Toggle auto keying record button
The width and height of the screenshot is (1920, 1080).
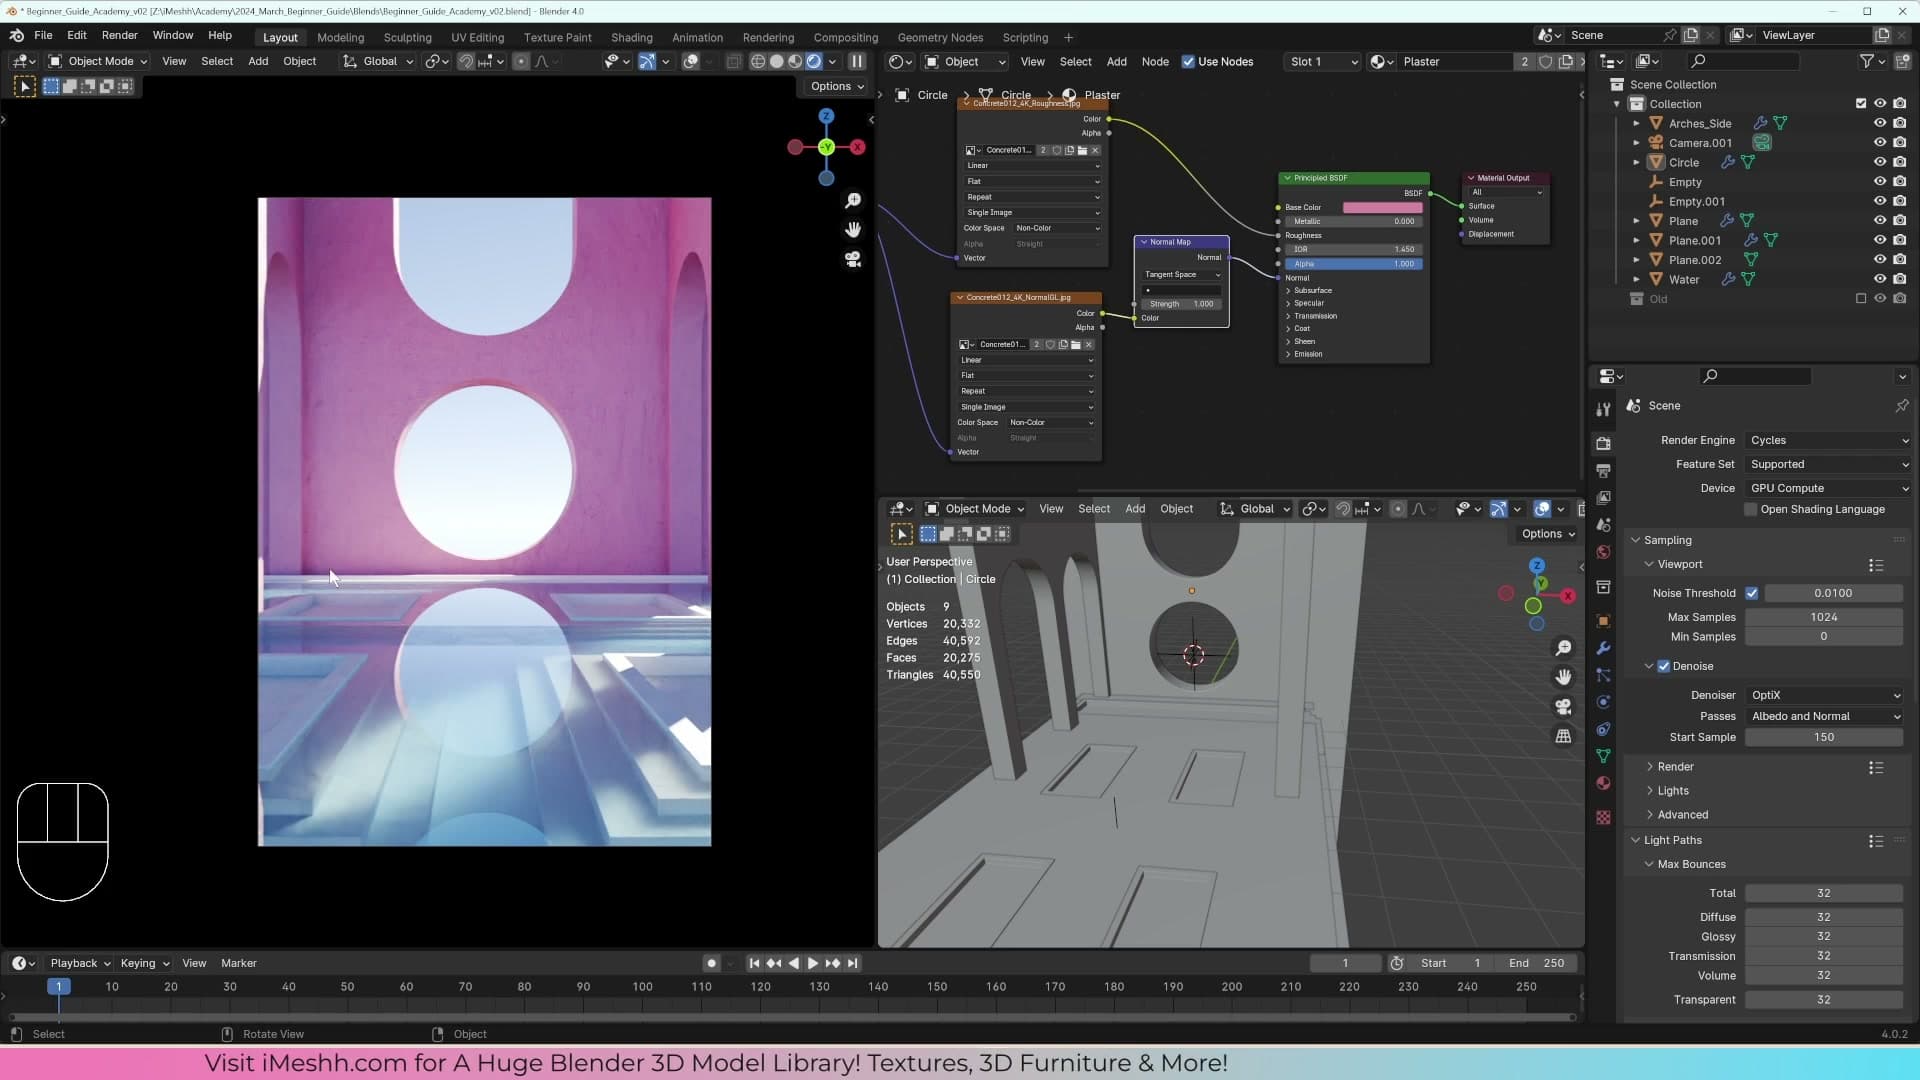point(711,963)
